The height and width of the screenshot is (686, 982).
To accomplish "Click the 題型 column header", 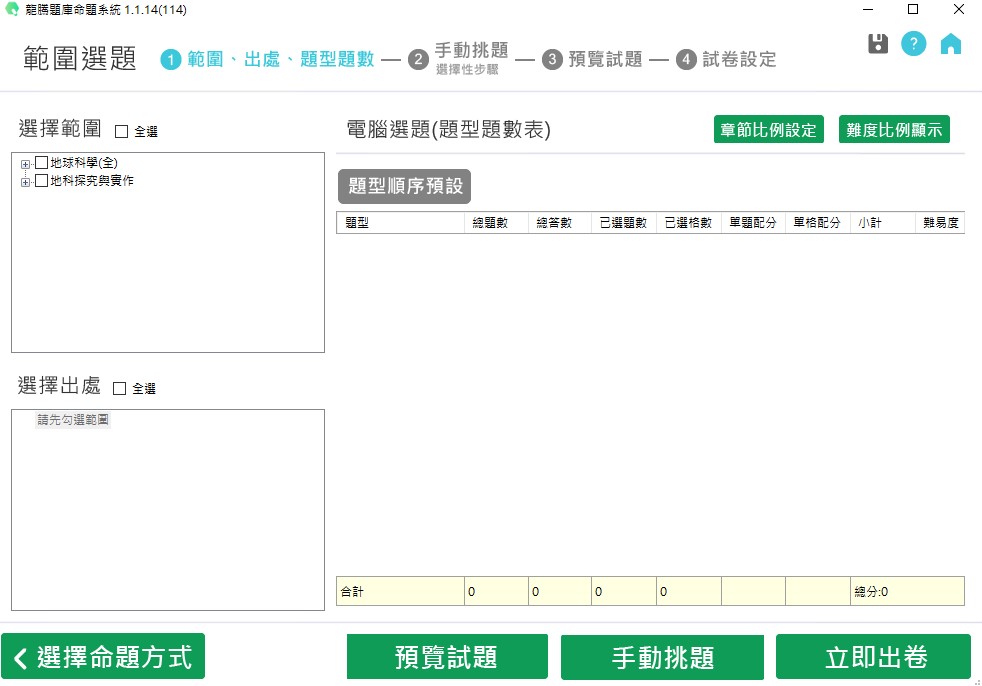I will (400, 223).
